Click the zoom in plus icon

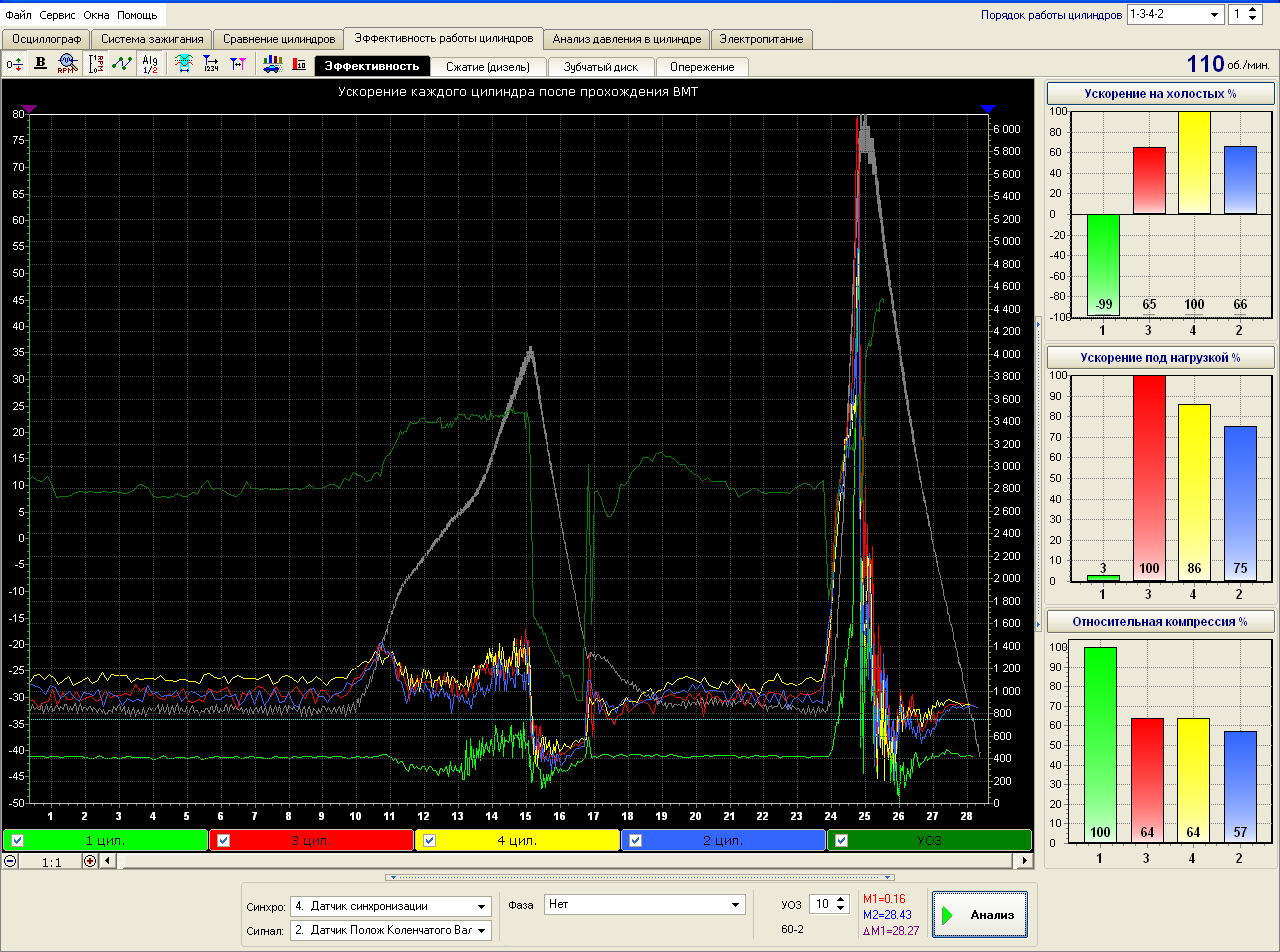pyautogui.click(x=90, y=861)
